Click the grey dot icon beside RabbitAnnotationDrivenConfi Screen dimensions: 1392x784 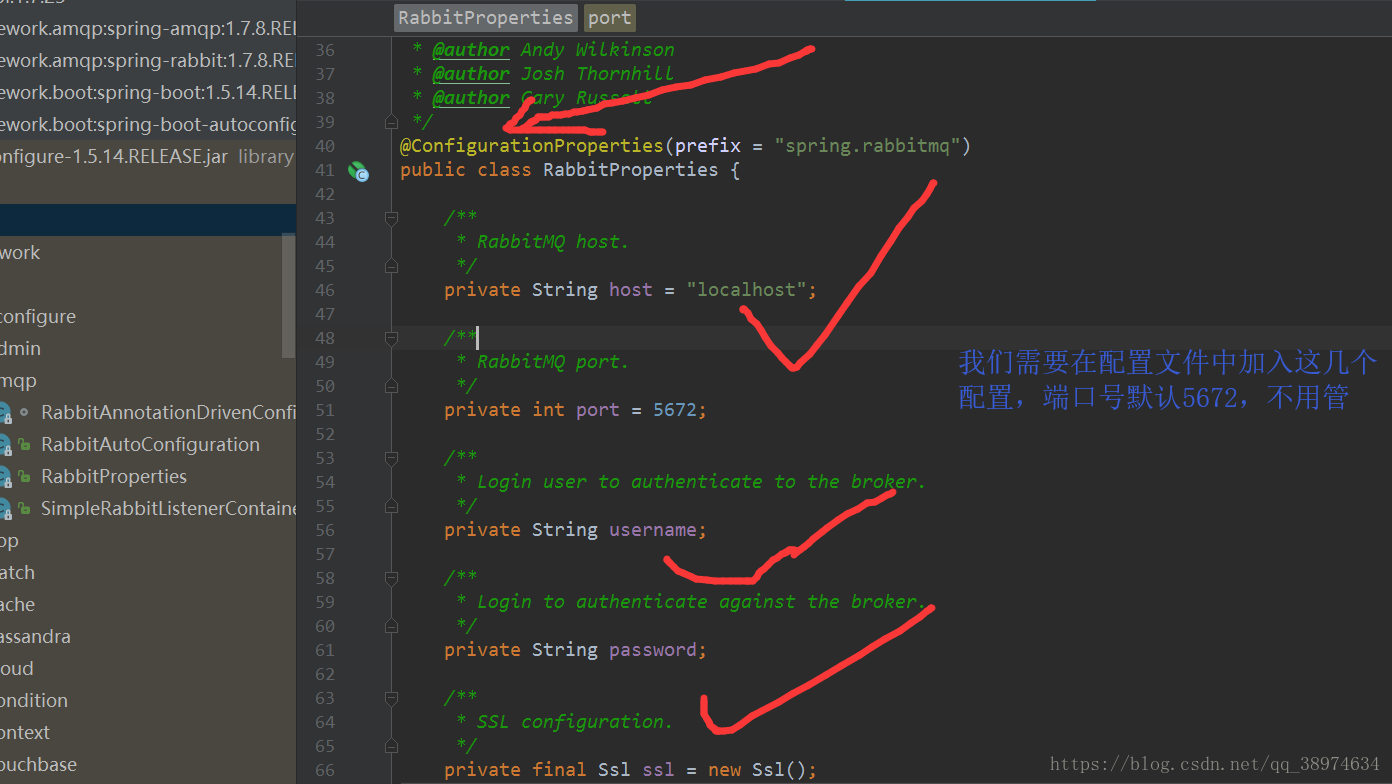(23, 412)
